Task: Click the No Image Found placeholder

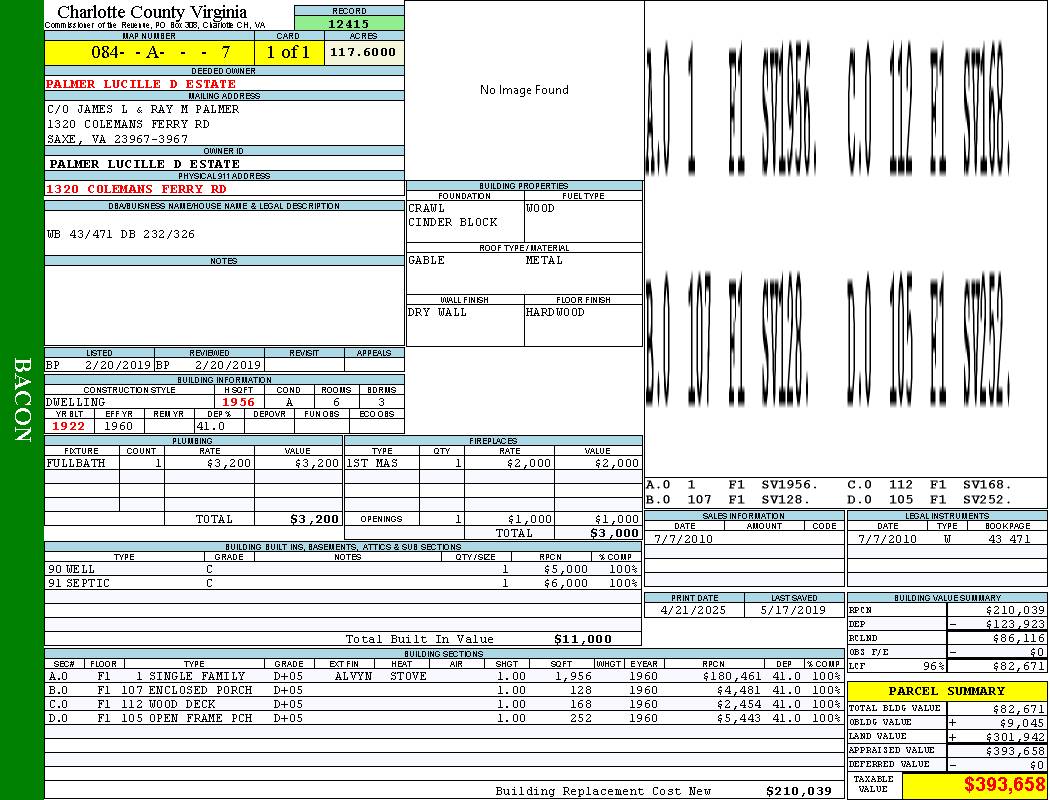Action: pyautogui.click(x=524, y=90)
